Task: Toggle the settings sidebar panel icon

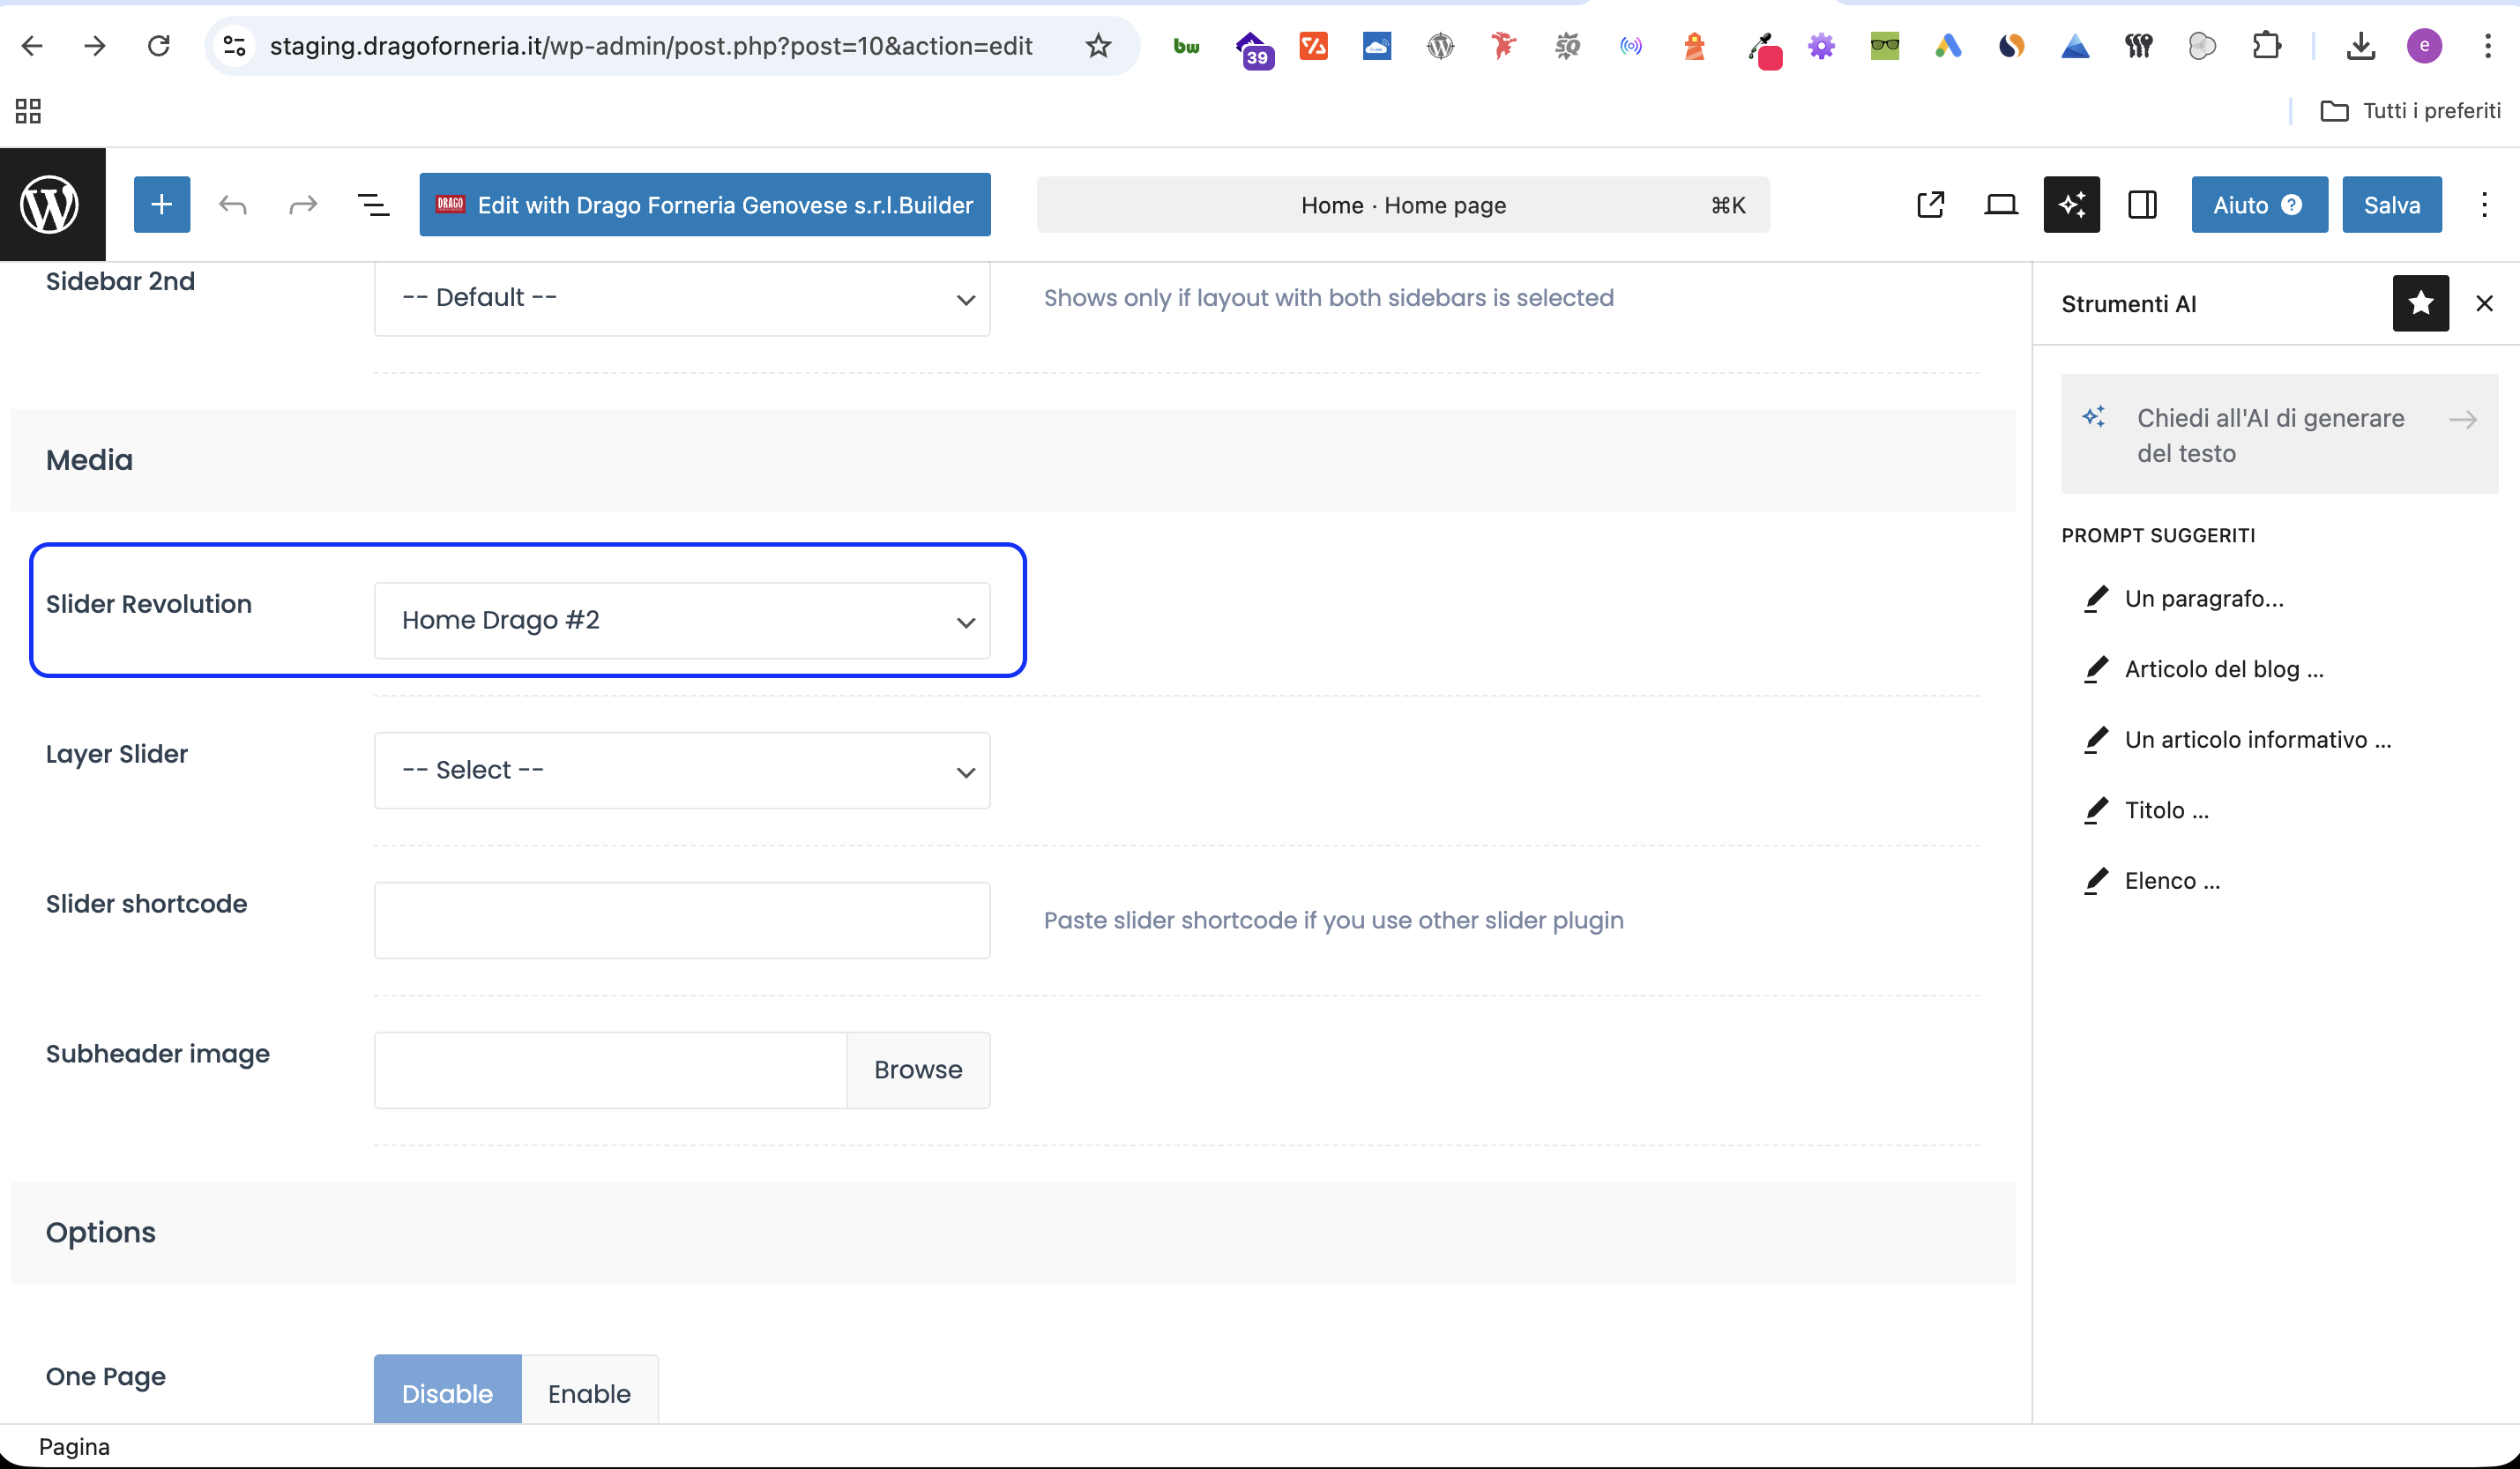Action: [2142, 205]
